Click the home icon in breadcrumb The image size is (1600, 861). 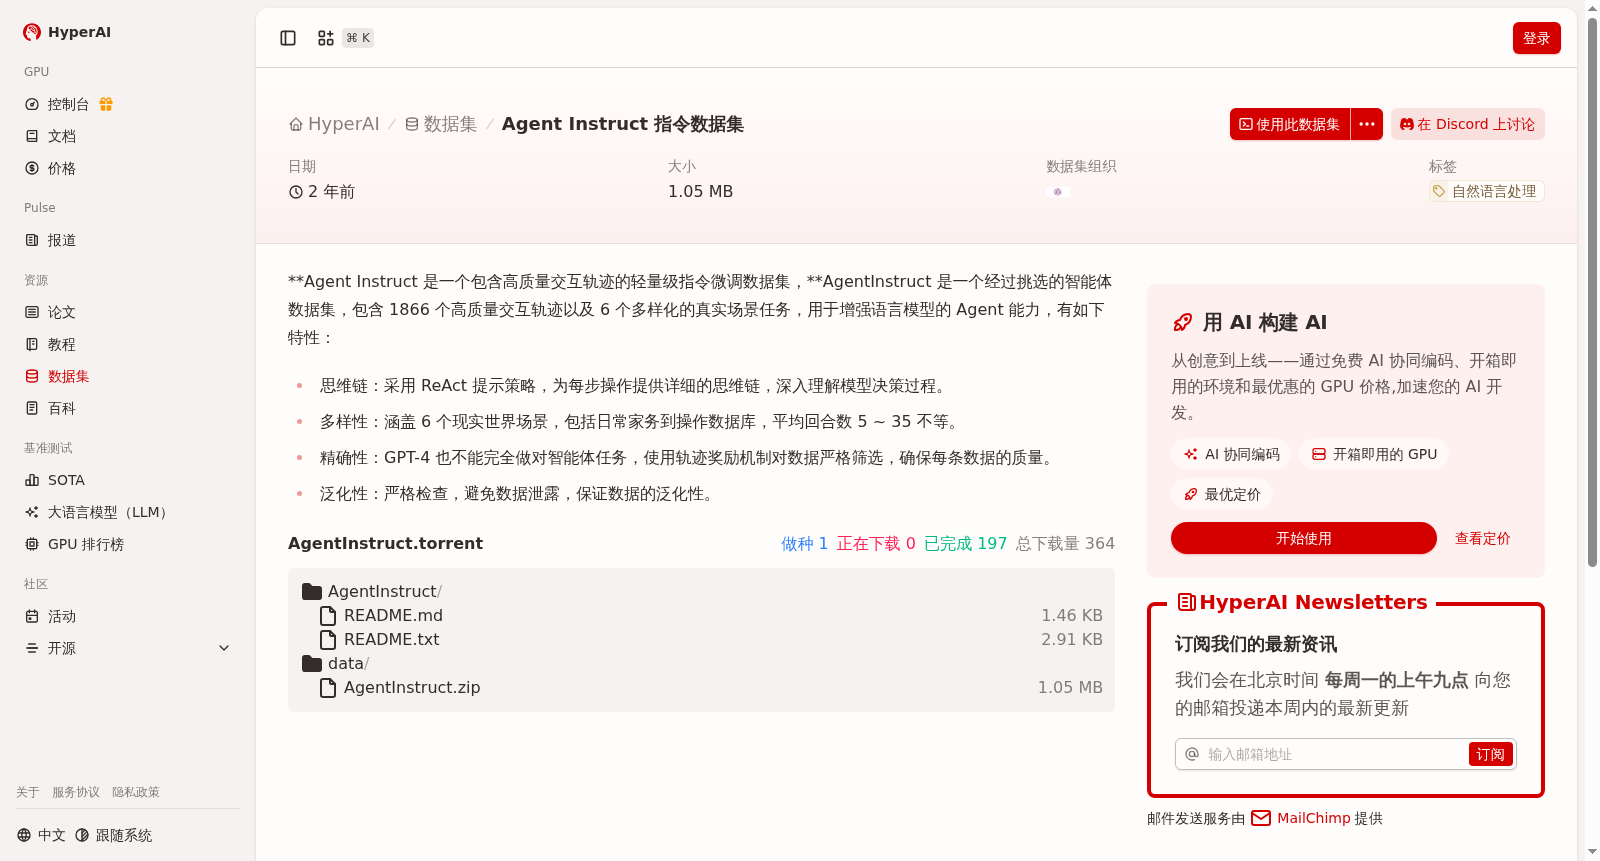[296, 124]
